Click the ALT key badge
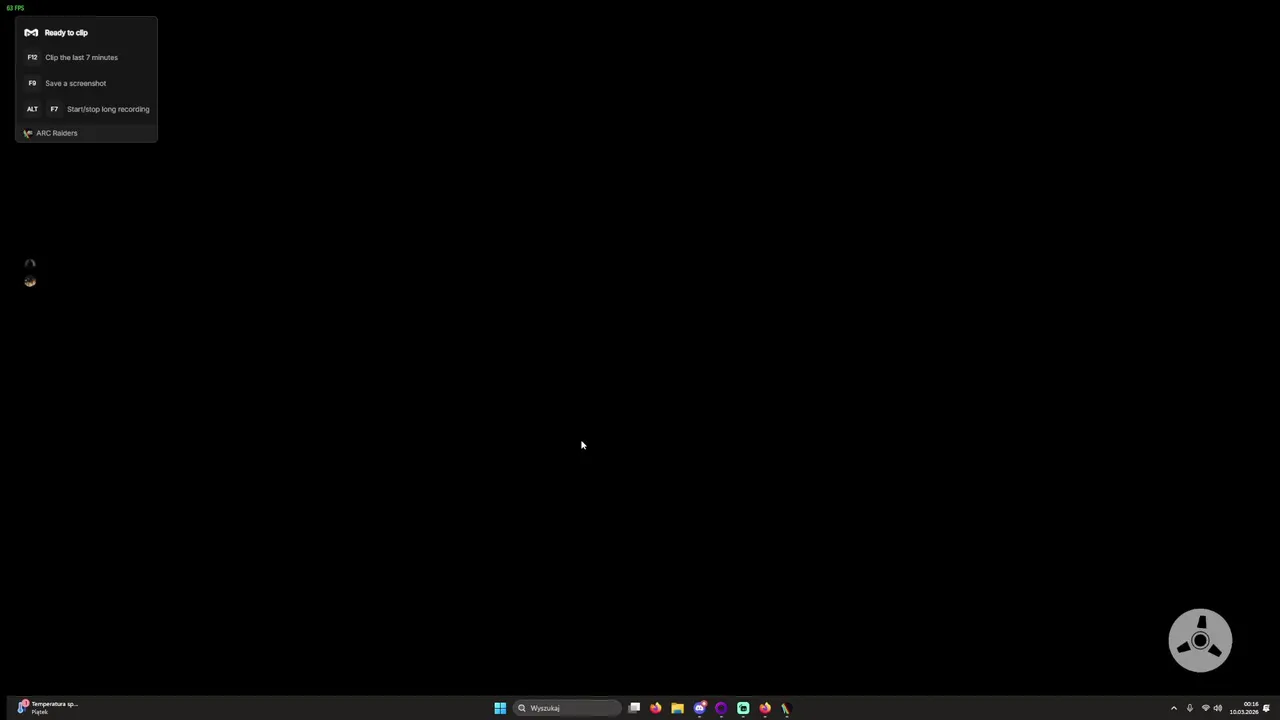 32,109
